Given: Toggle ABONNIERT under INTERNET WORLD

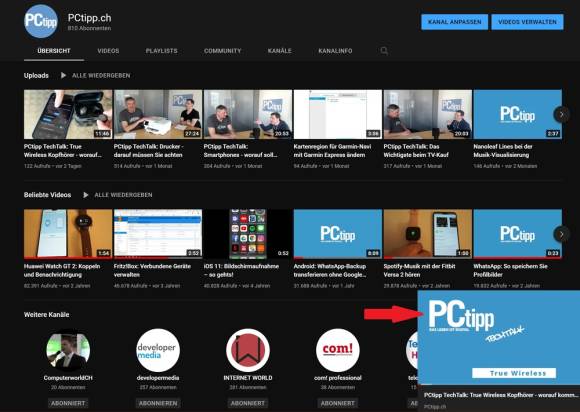Looking at the screenshot, I should click(248, 403).
